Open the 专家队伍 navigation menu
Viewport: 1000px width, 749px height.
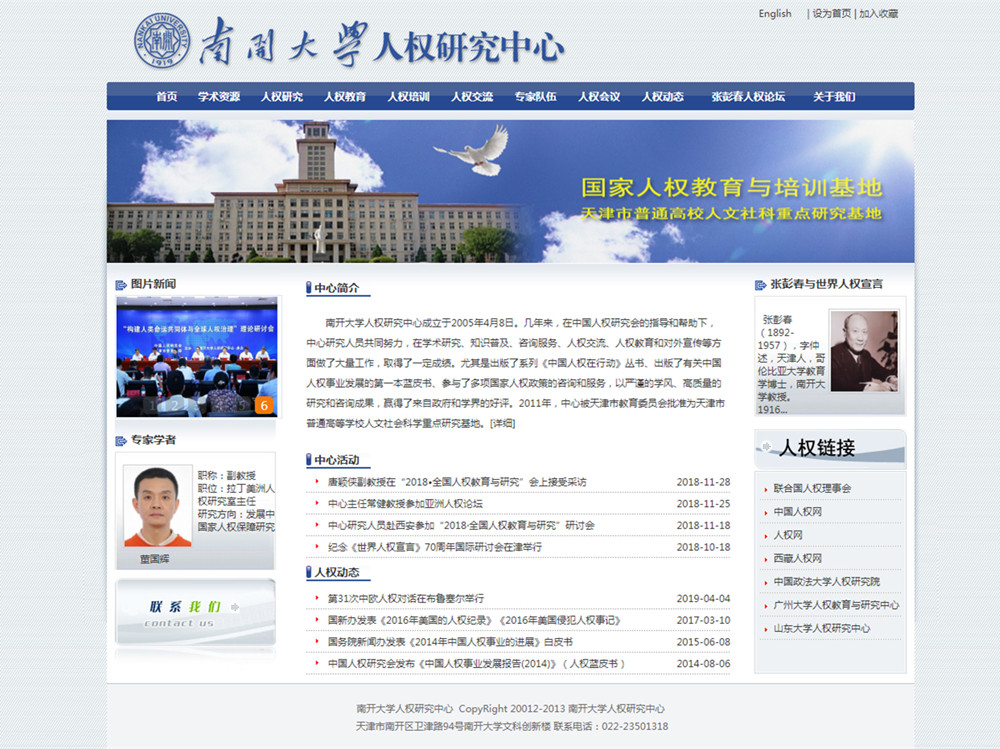(x=535, y=97)
